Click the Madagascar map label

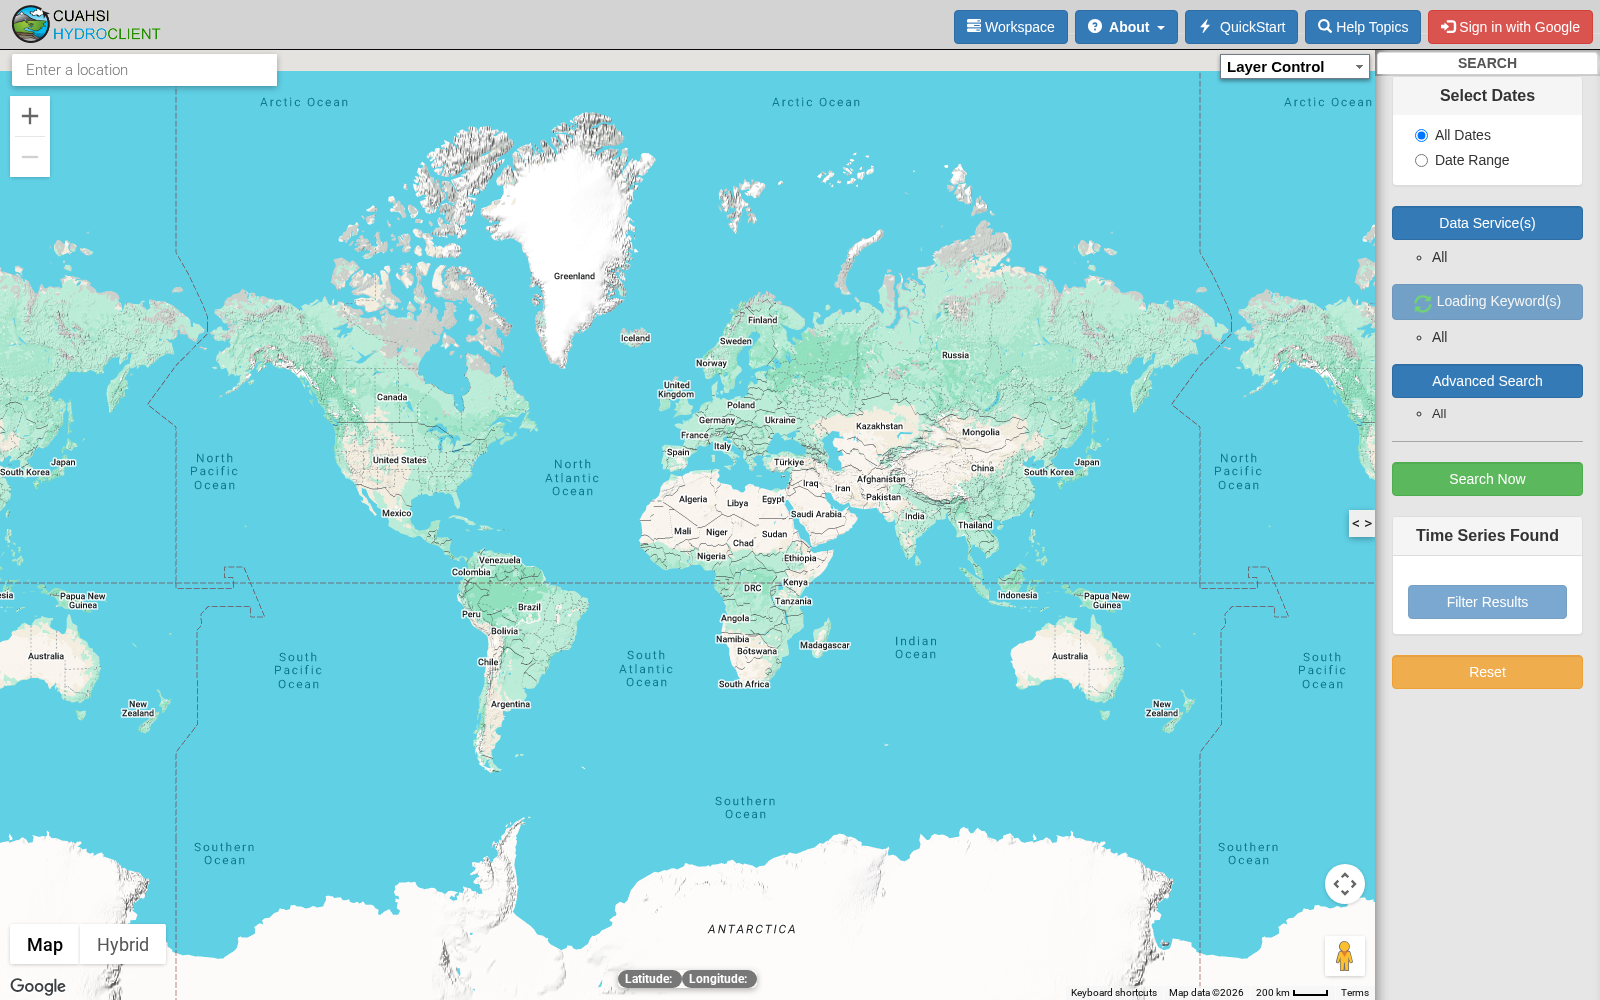point(825,645)
